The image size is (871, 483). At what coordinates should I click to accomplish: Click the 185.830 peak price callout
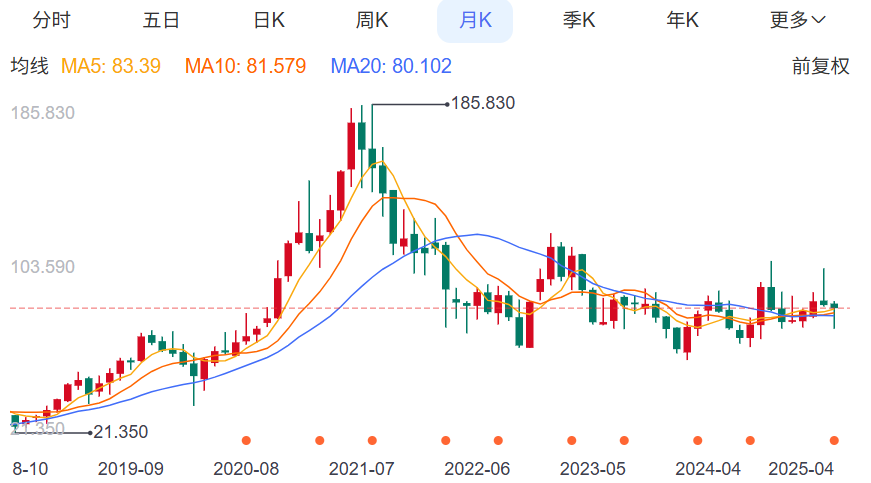(x=483, y=103)
